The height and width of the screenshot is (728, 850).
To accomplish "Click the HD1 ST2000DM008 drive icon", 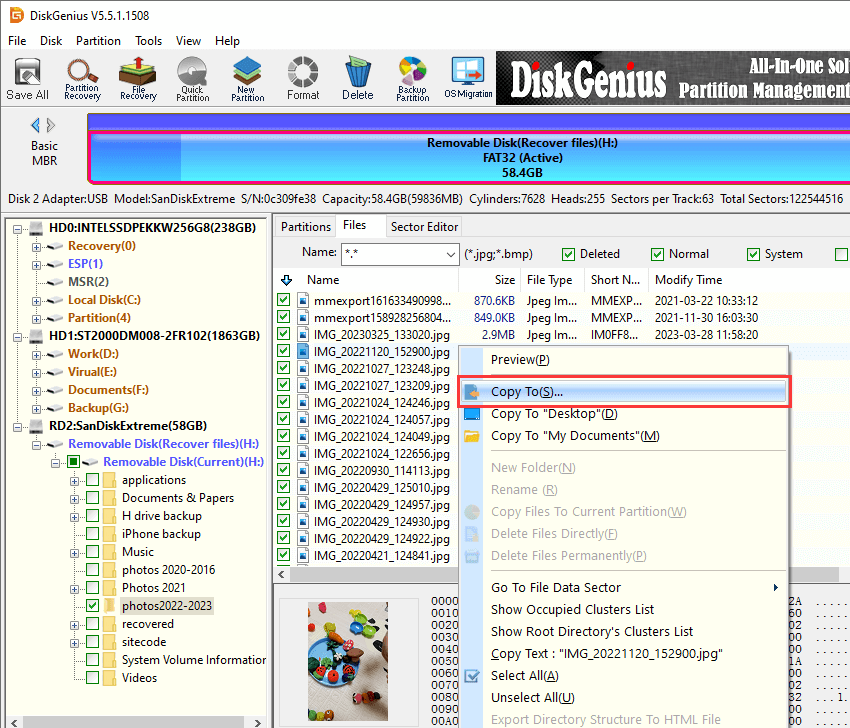I will click(x=36, y=336).
